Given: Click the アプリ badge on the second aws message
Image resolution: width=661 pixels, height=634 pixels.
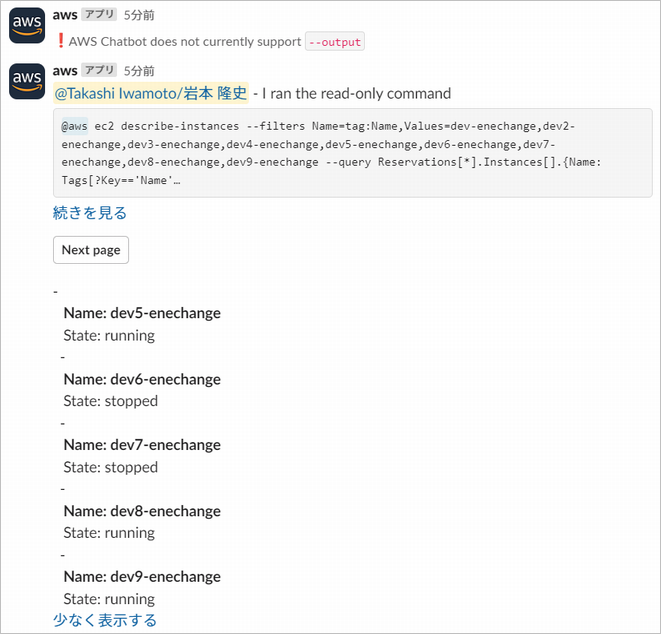Looking at the screenshot, I should click(x=99, y=70).
